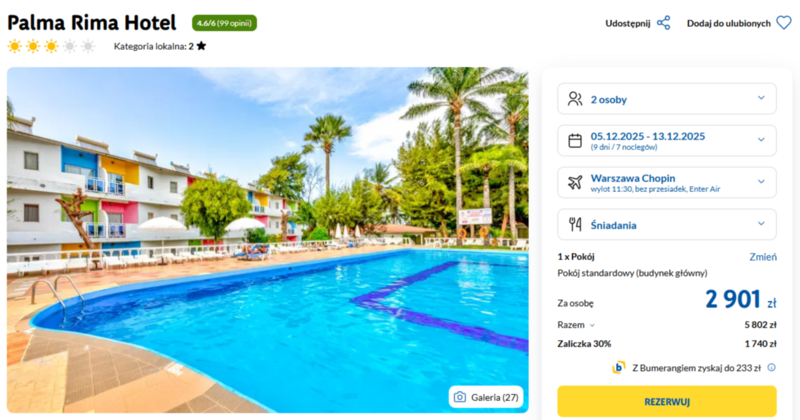Screen dimensions: 800x420
Task: Expand the 2 osoby guests dropdown
Action: (x=667, y=99)
